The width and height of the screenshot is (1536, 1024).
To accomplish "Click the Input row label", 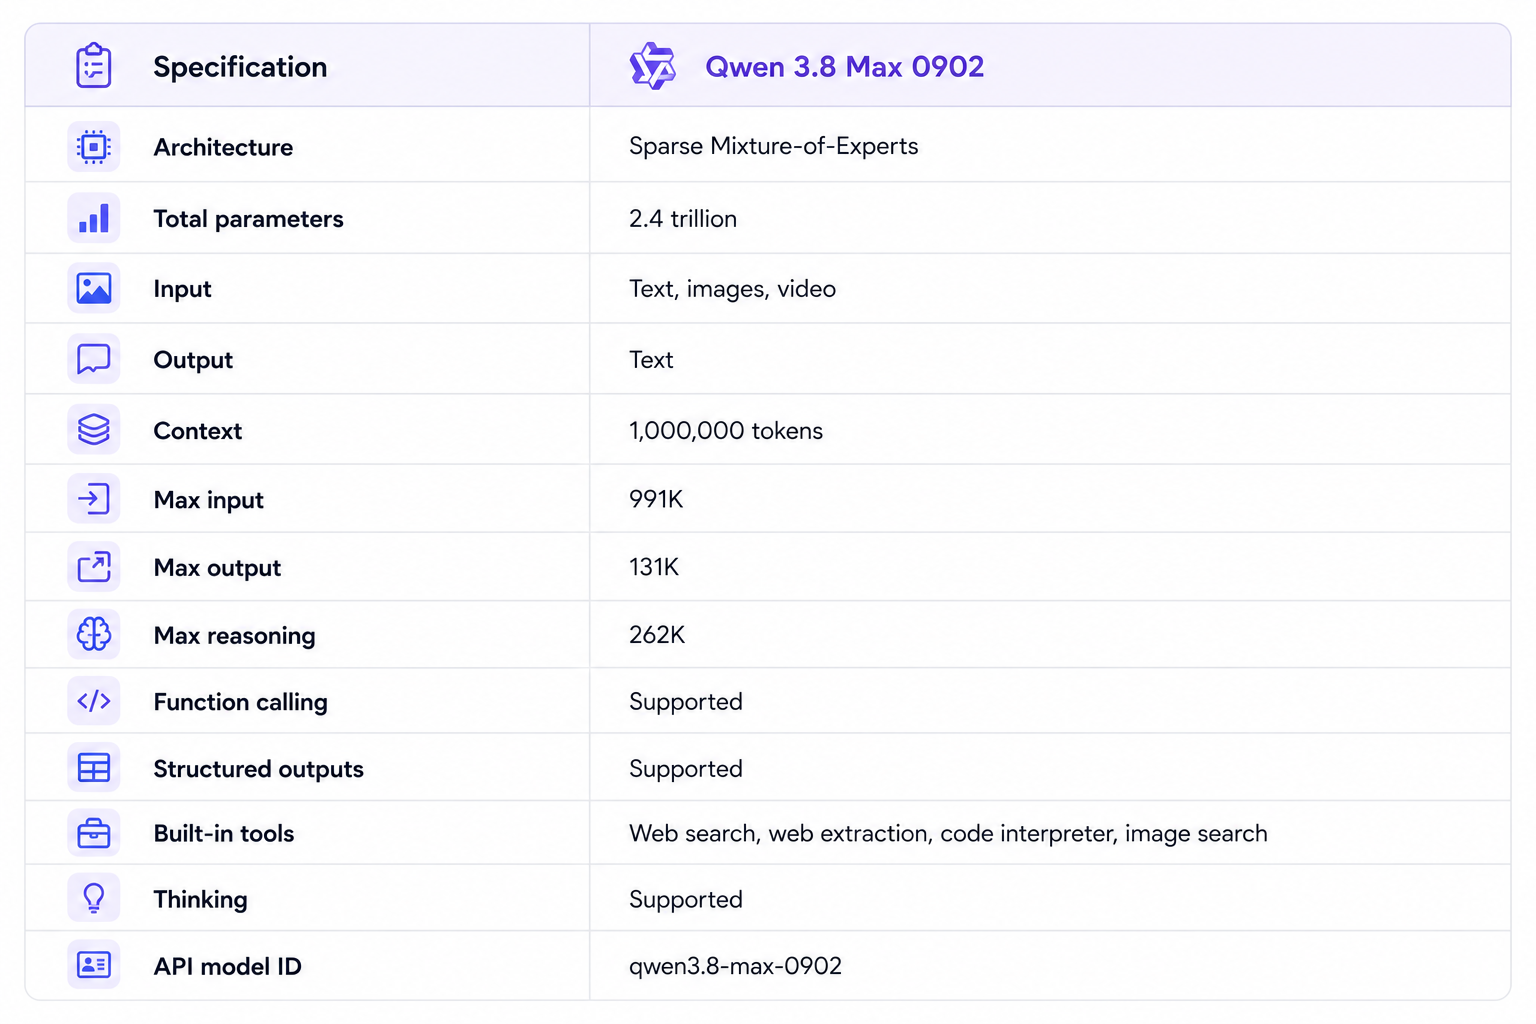I will (182, 289).
